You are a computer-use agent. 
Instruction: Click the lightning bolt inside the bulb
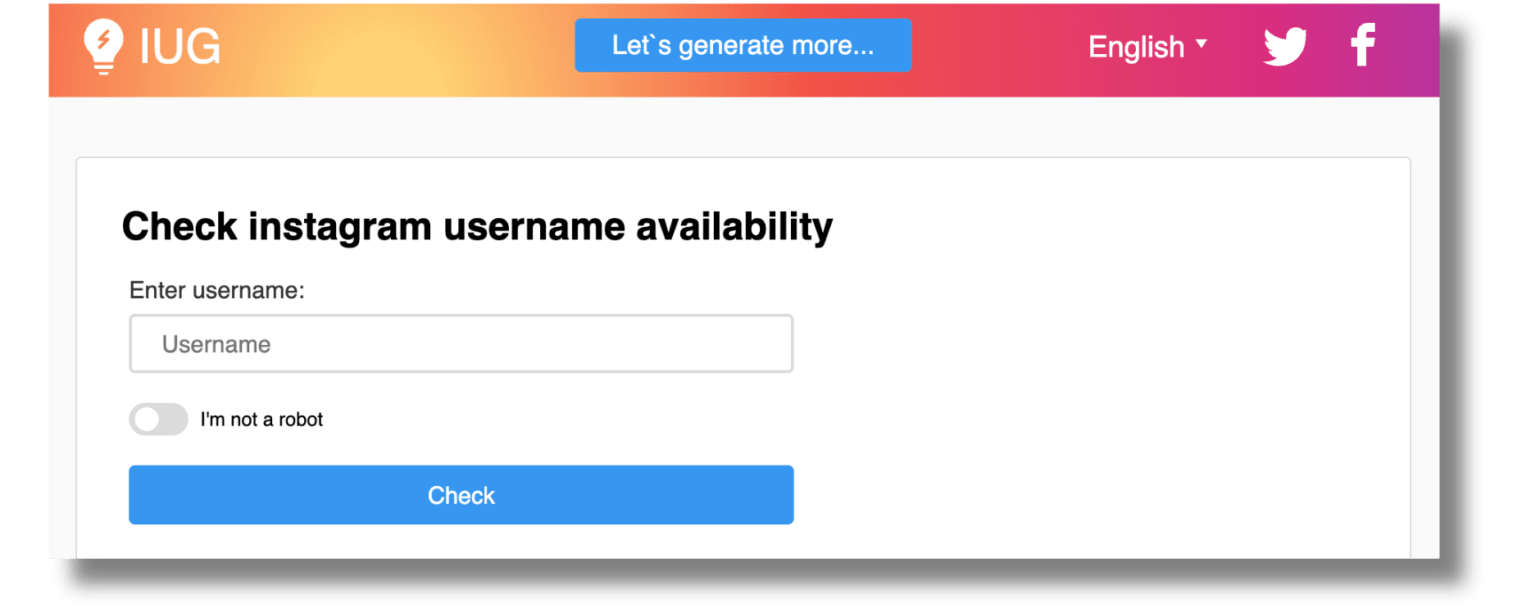pos(102,40)
